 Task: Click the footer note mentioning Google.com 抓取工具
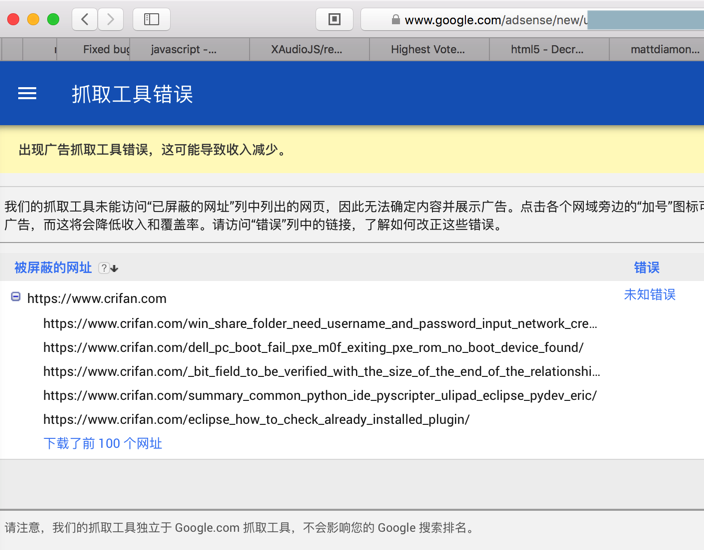coord(240,528)
